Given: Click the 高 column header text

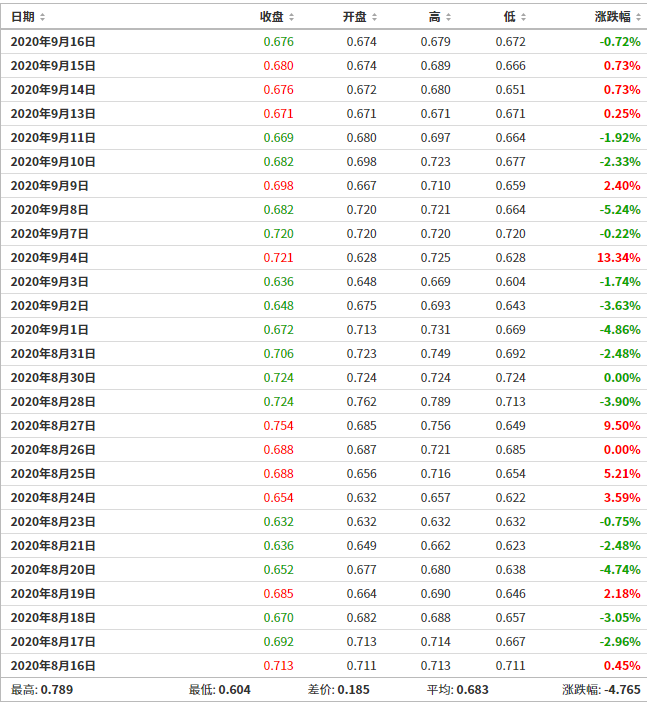Looking at the screenshot, I should (x=435, y=17).
